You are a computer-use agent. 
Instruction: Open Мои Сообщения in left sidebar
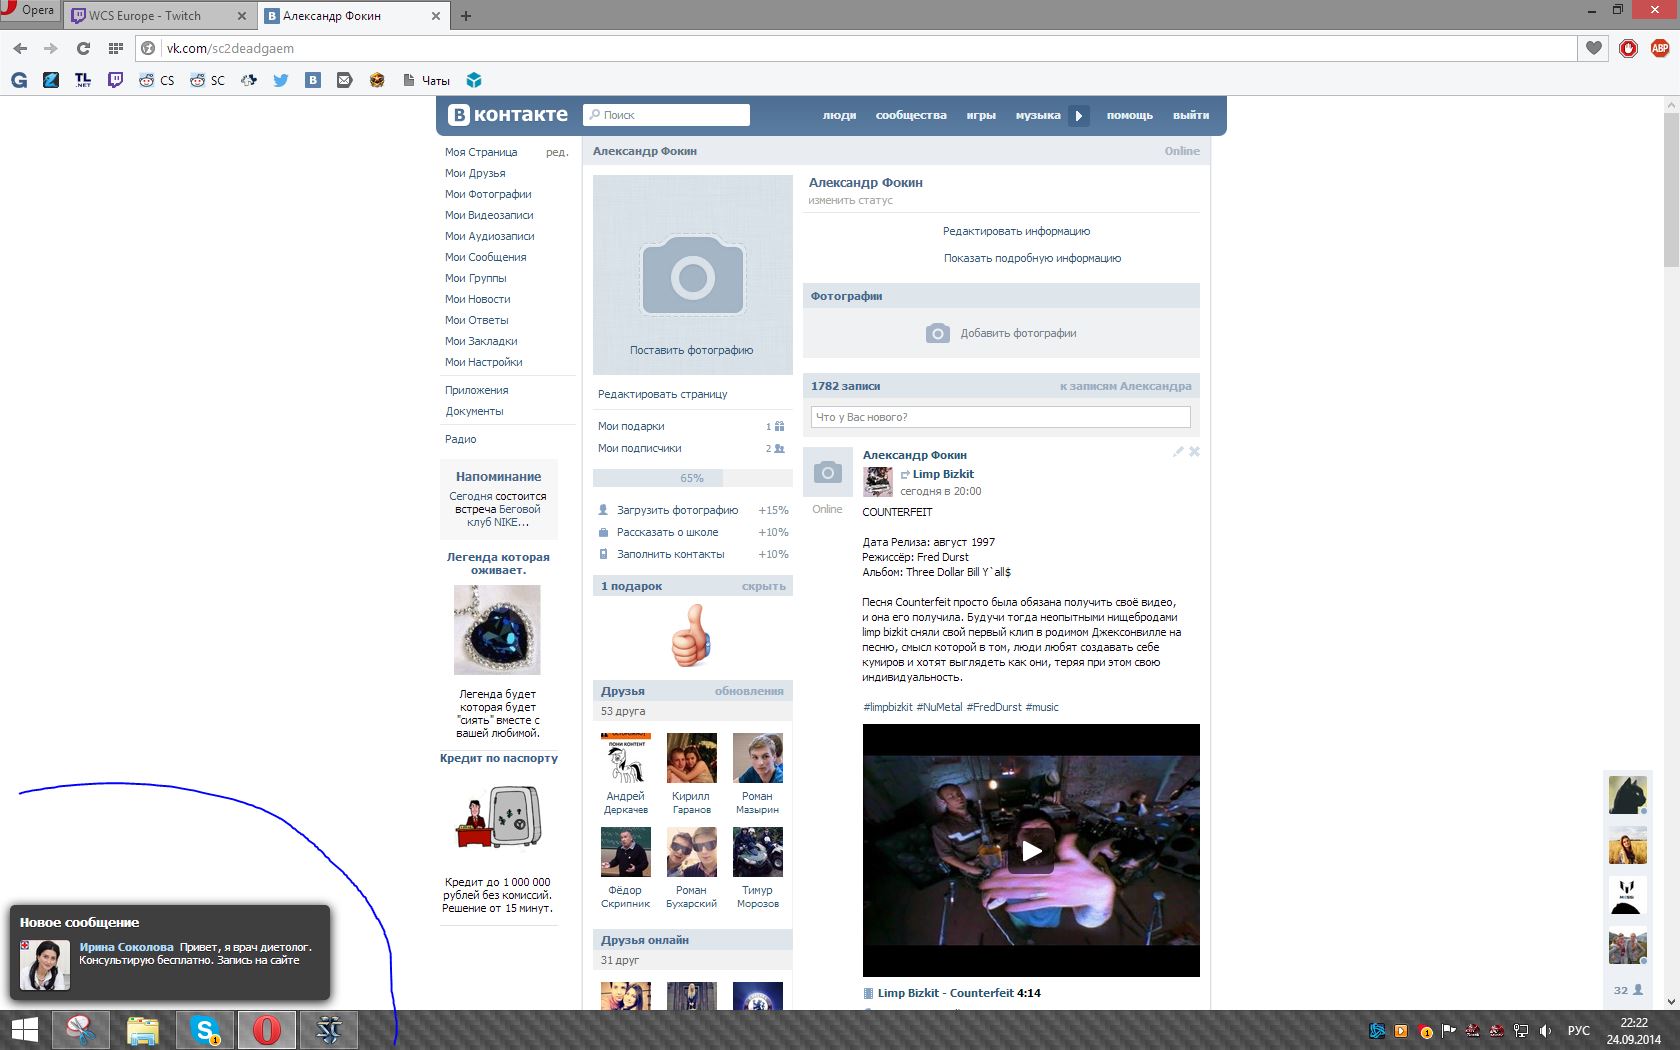coord(486,257)
